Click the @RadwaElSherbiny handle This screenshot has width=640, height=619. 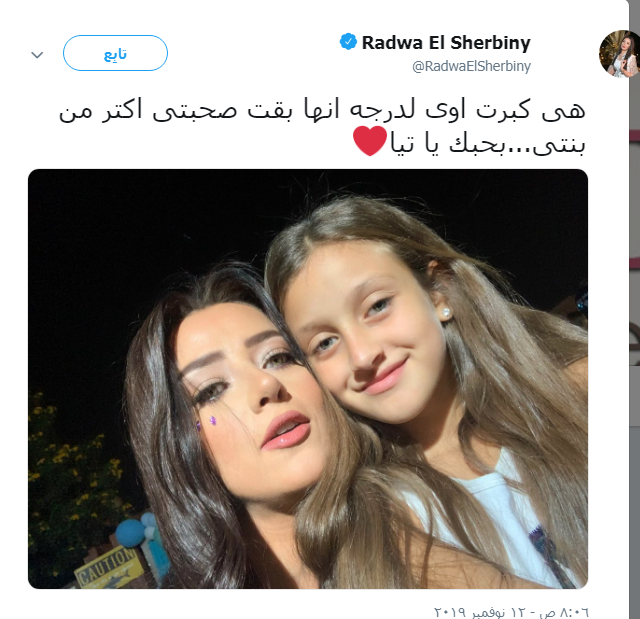pyautogui.click(x=471, y=66)
